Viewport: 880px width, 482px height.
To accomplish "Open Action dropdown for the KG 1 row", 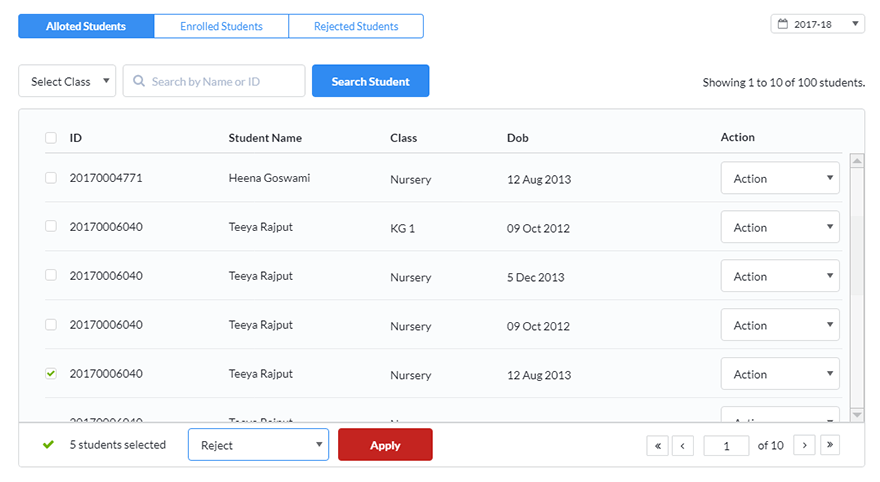I will [x=780, y=227].
